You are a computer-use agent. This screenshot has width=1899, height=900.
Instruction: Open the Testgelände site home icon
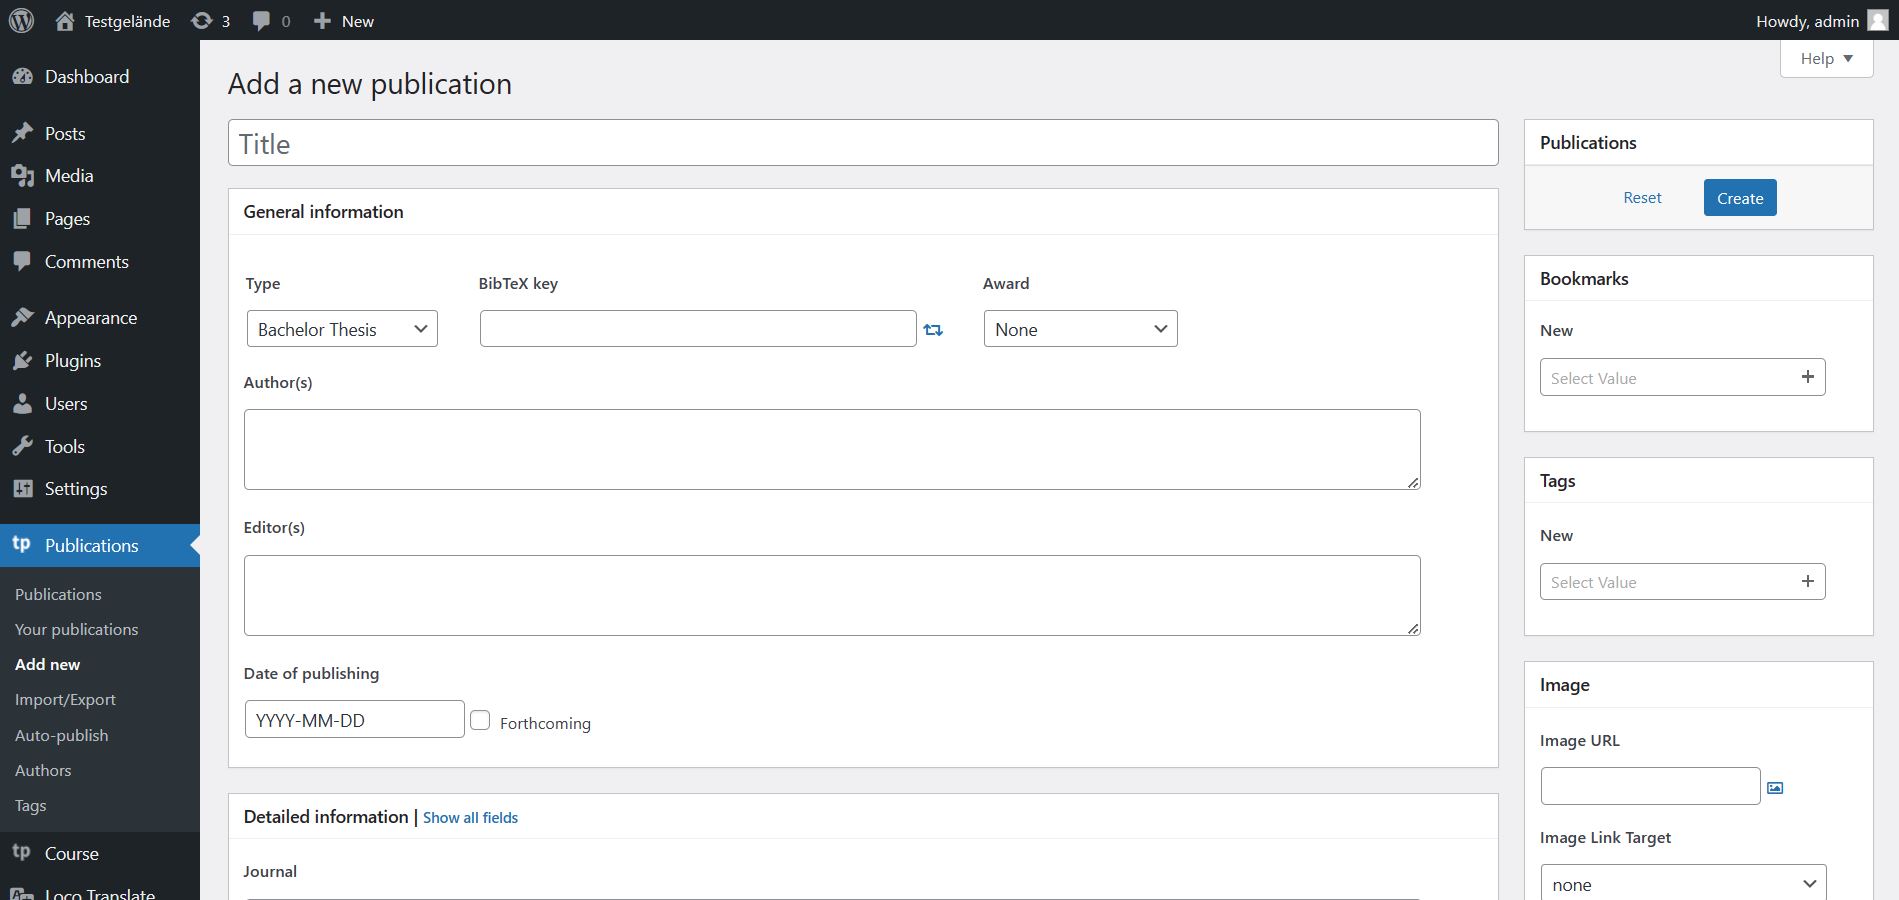point(65,21)
